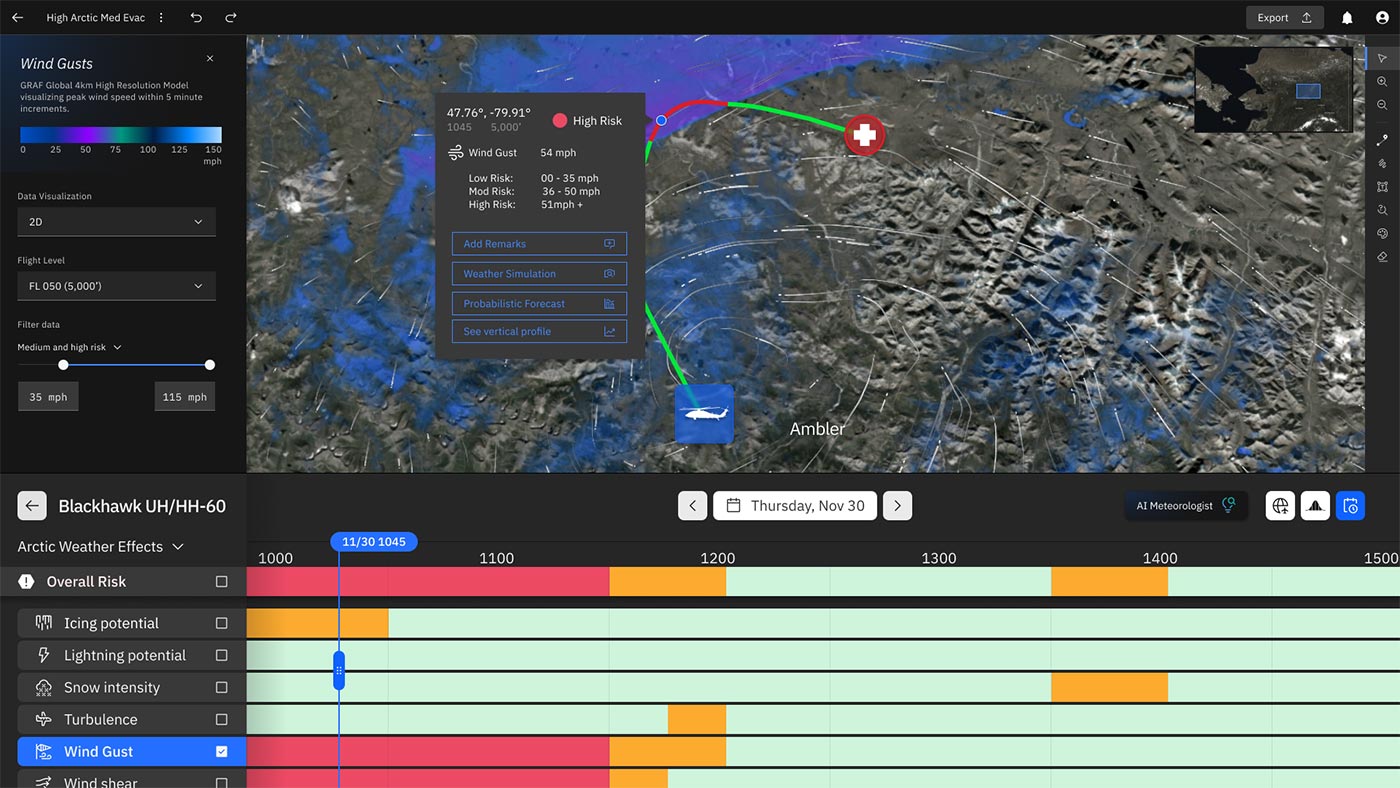Open the Data Visualization 2D dropdown
1400x788 pixels.
116,222
